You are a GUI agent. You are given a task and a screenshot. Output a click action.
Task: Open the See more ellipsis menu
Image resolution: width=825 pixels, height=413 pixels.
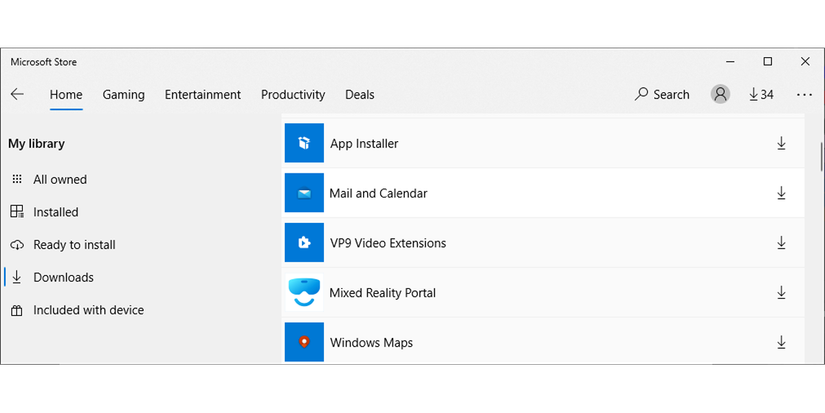point(804,95)
